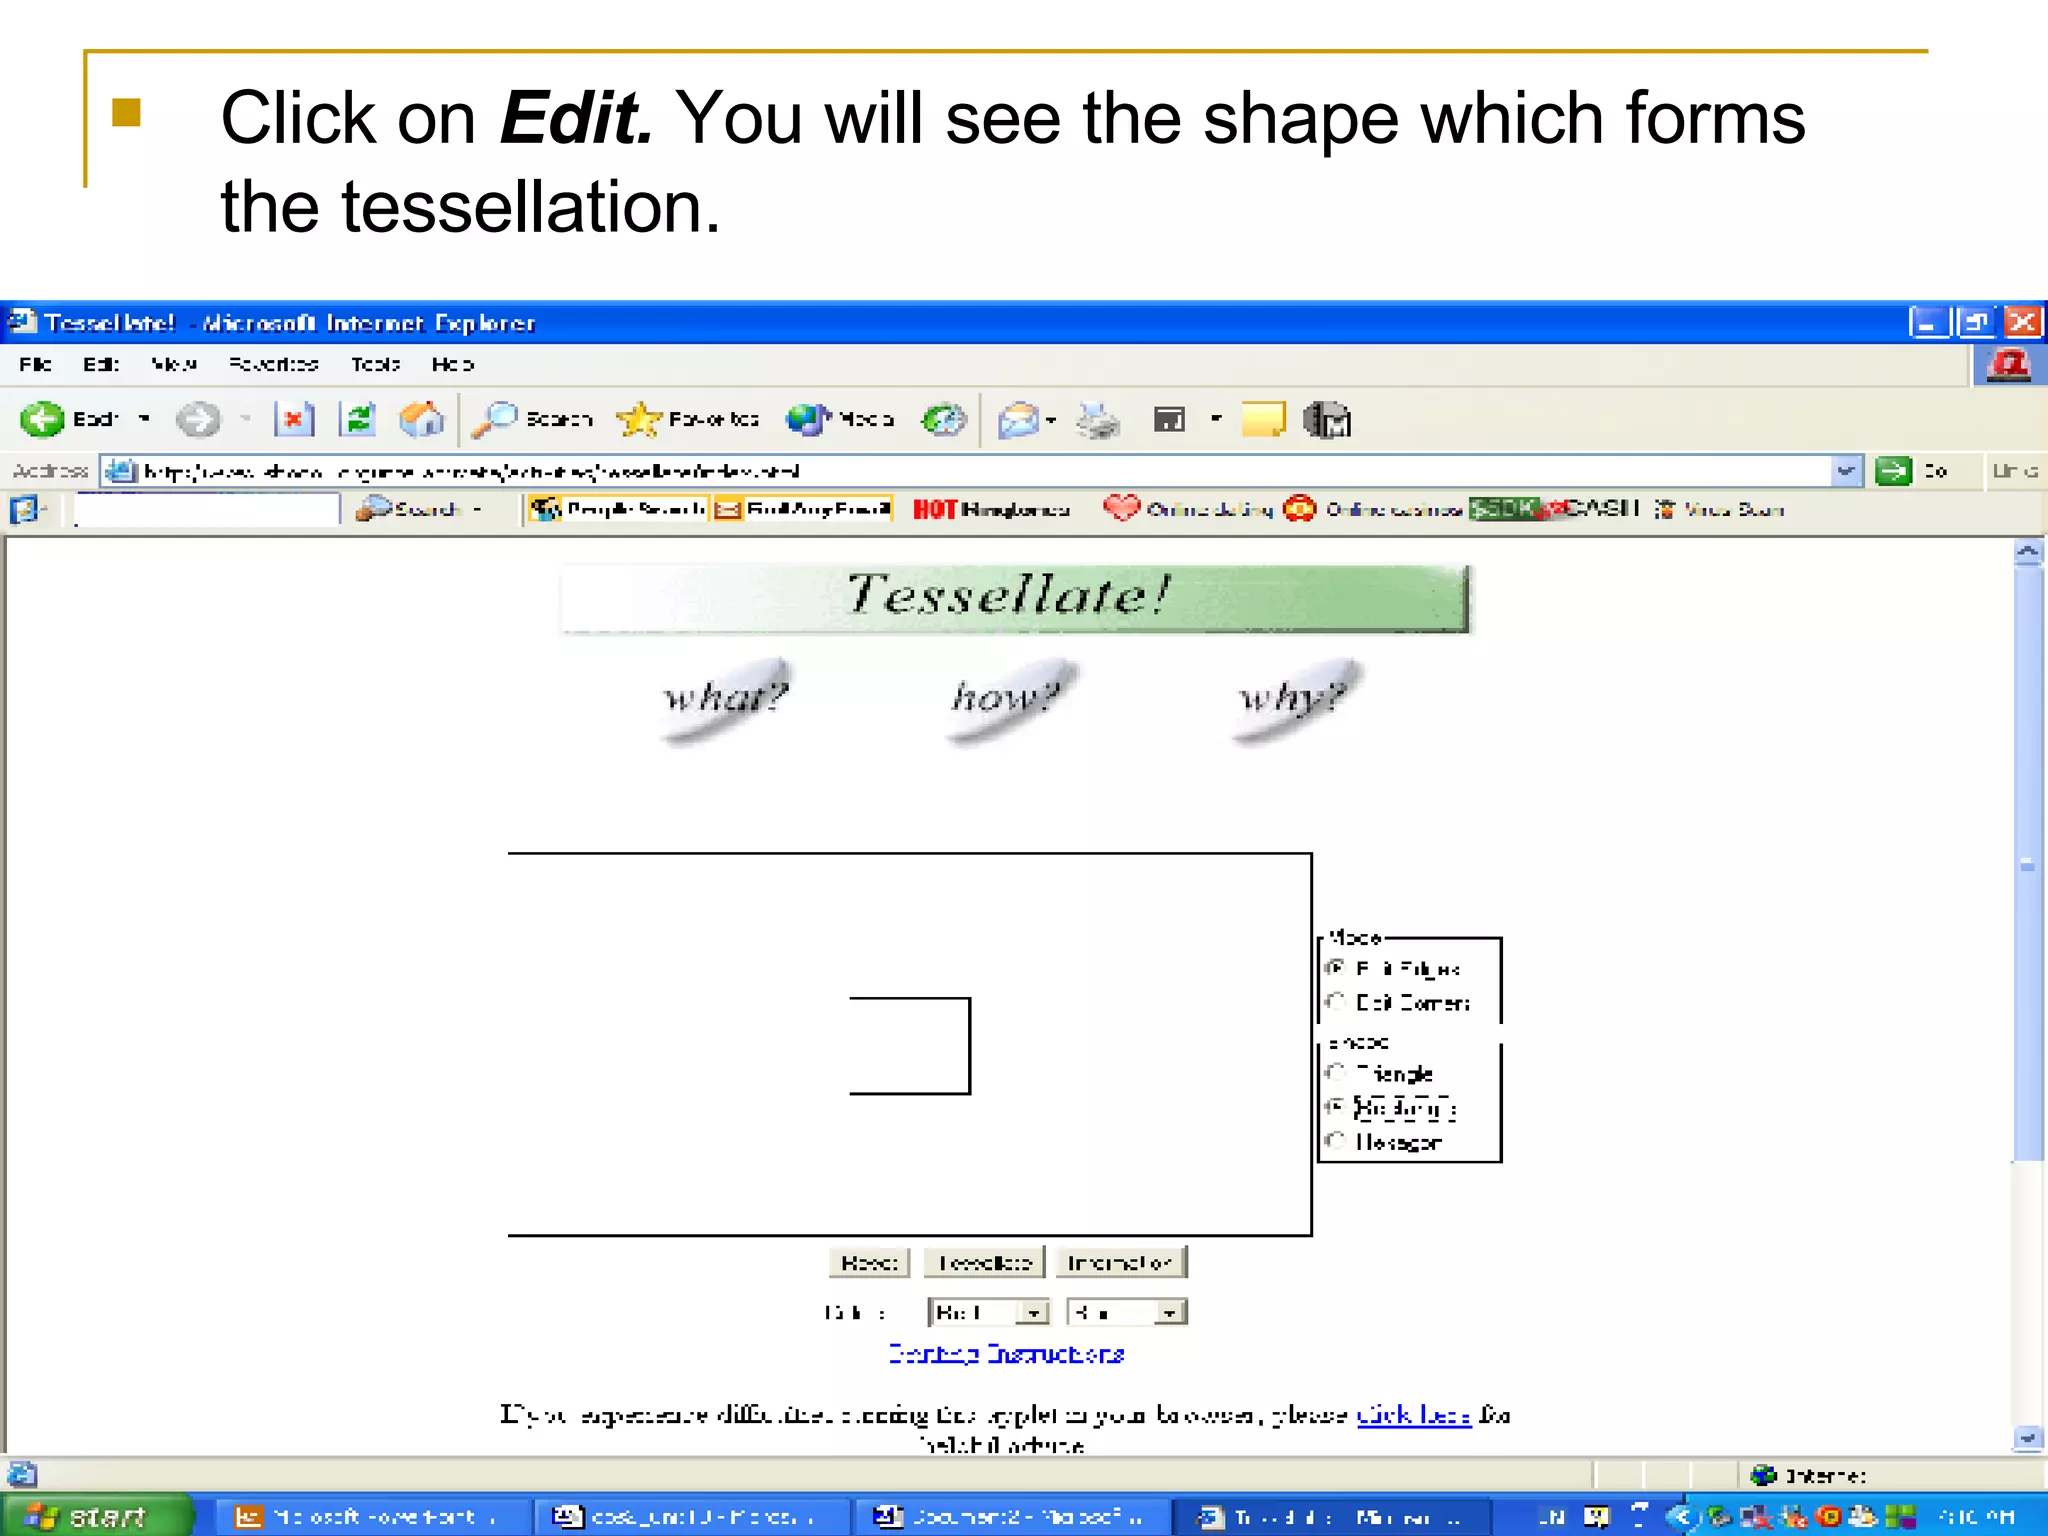
Task: Open the Search magnifier in the toolbar
Action: (494, 420)
